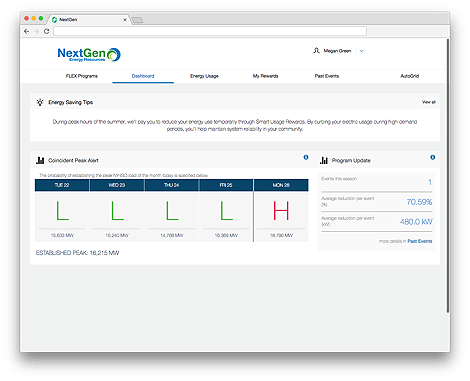Open the Past Events tab
Image resolution: width=470 pixels, height=381 pixels.
tap(327, 76)
